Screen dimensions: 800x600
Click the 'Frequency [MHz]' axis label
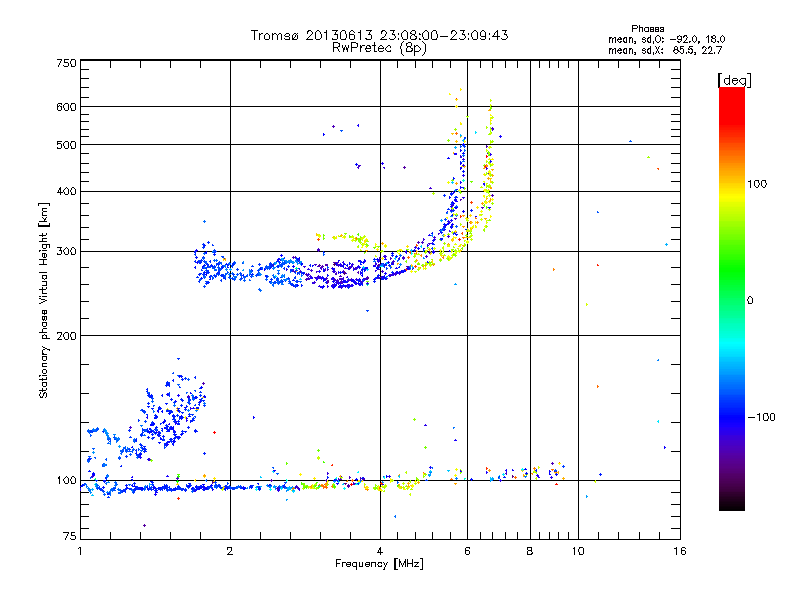pyautogui.click(x=379, y=564)
